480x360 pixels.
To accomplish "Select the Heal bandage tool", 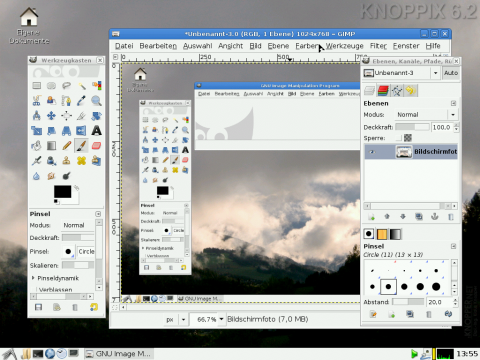I will [82, 161].
